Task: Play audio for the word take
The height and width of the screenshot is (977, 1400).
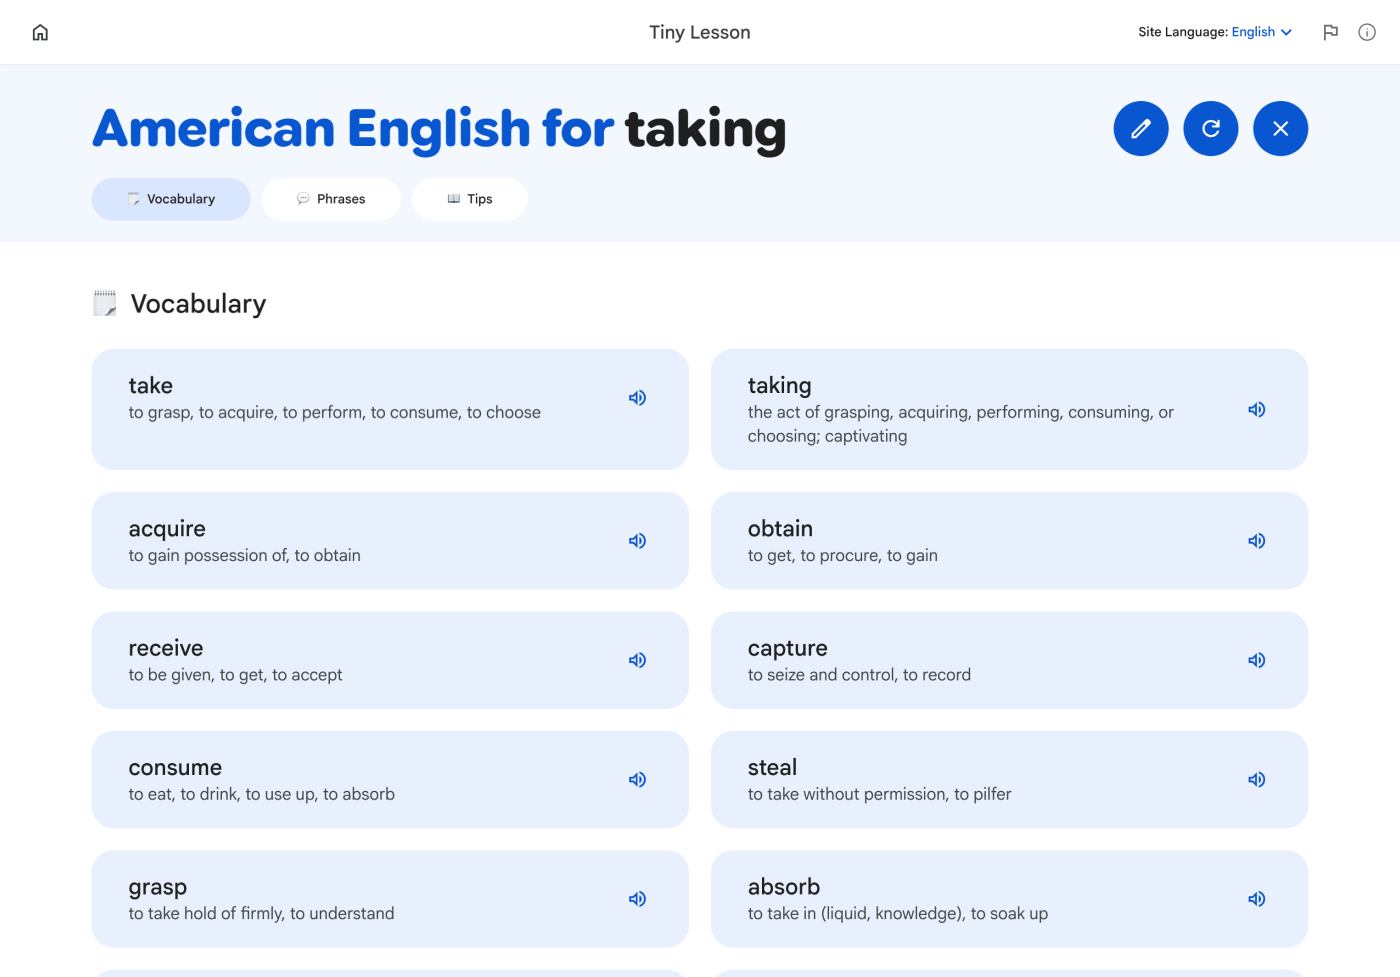Action: (x=637, y=398)
